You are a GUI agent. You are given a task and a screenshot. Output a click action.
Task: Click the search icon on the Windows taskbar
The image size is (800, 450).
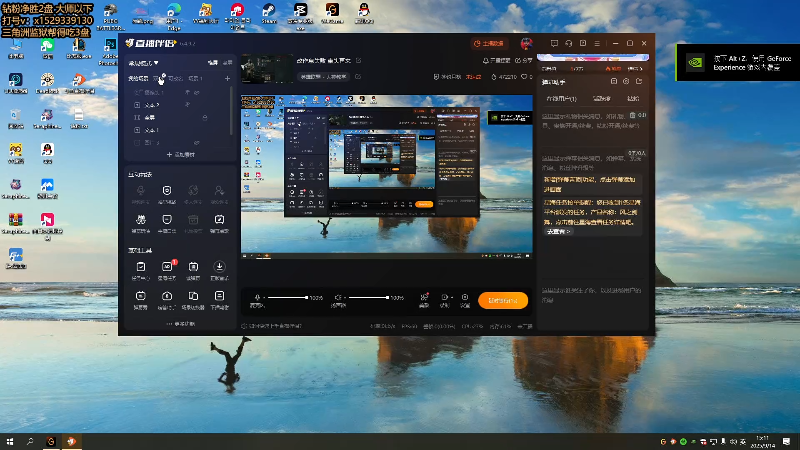click(x=30, y=441)
